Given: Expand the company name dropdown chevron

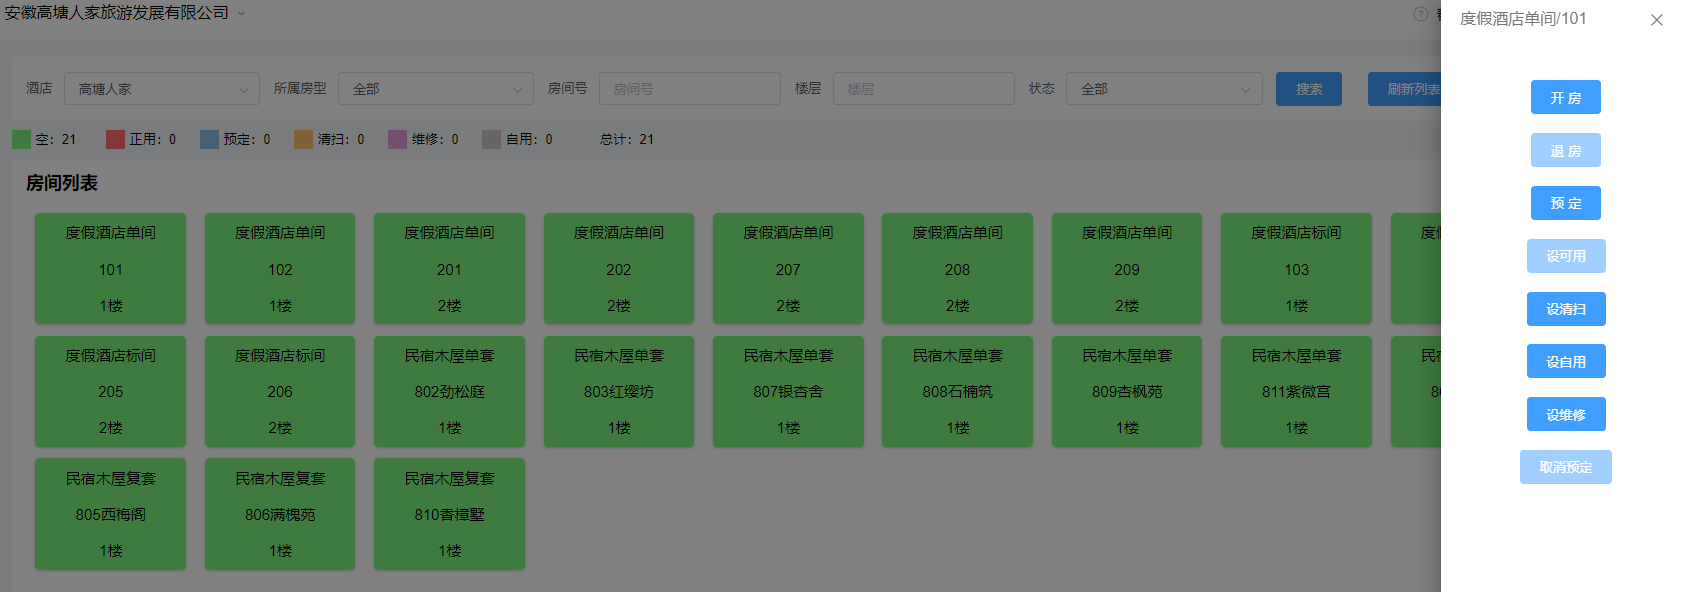Looking at the screenshot, I should (x=241, y=14).
